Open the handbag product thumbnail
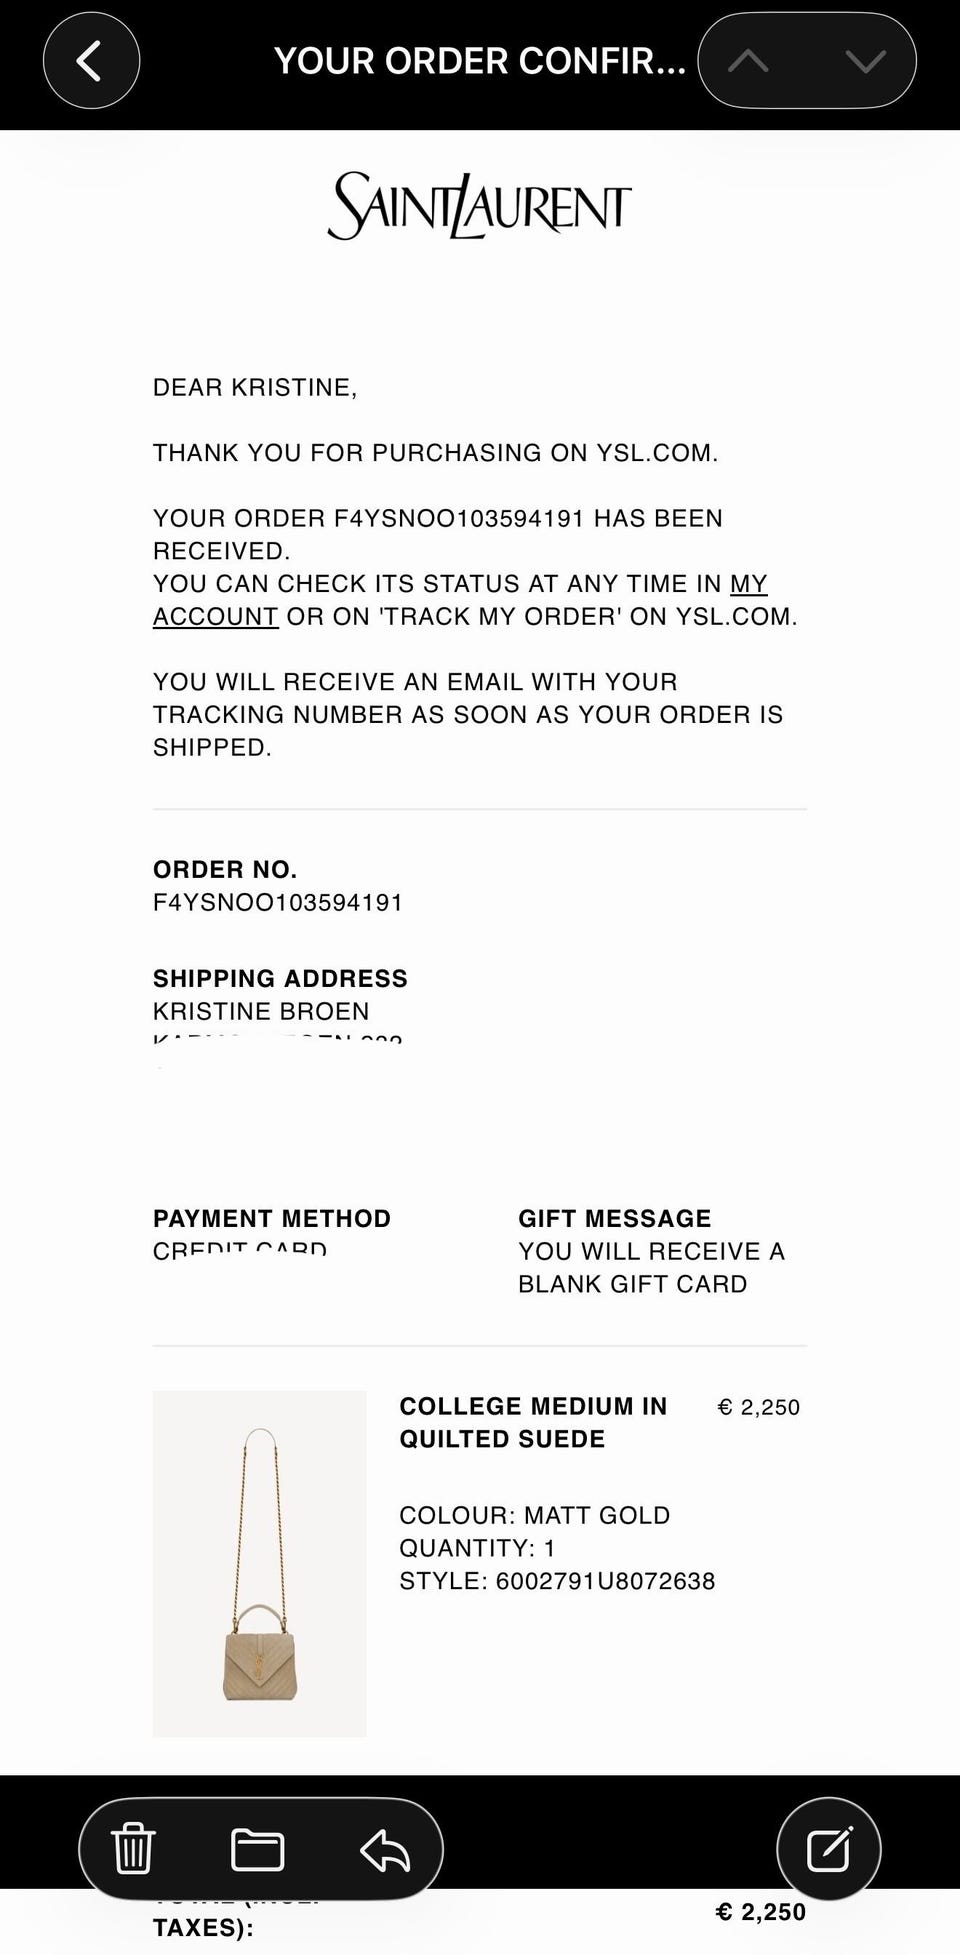The image size is (960, 1955). (x=259, y=1563)
